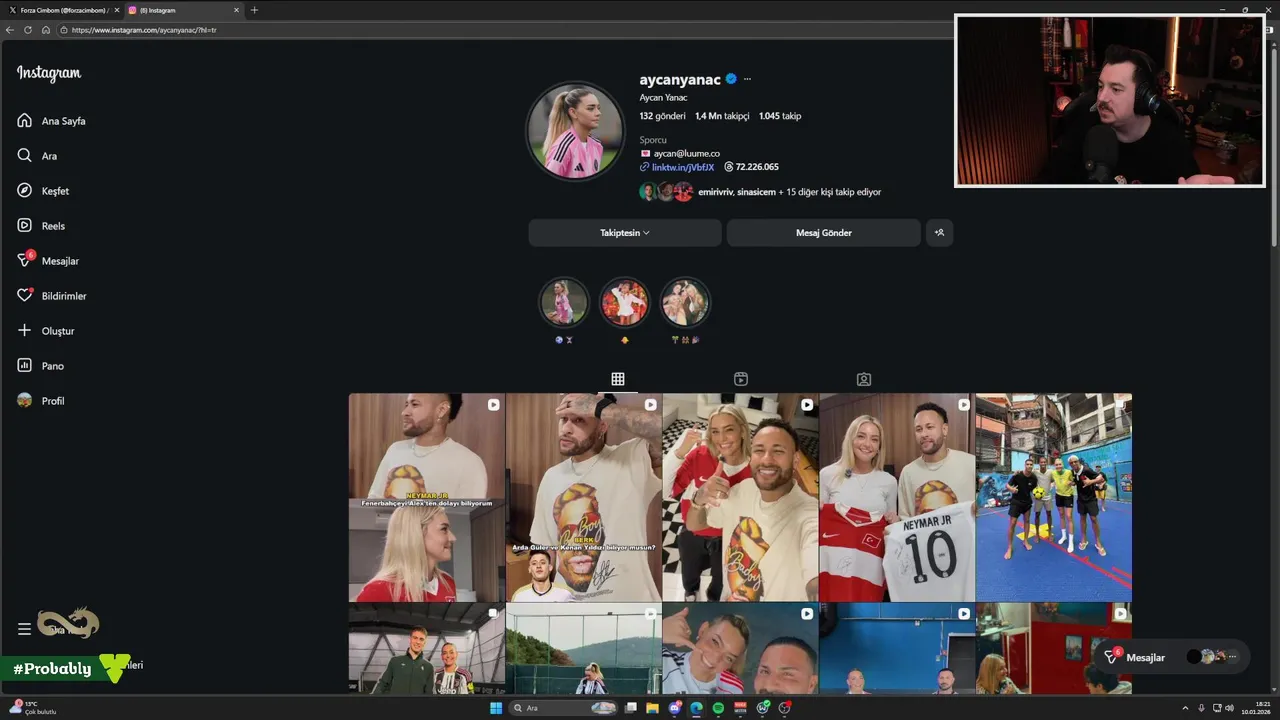Open the blue street football court post

tap(1054, 497)
